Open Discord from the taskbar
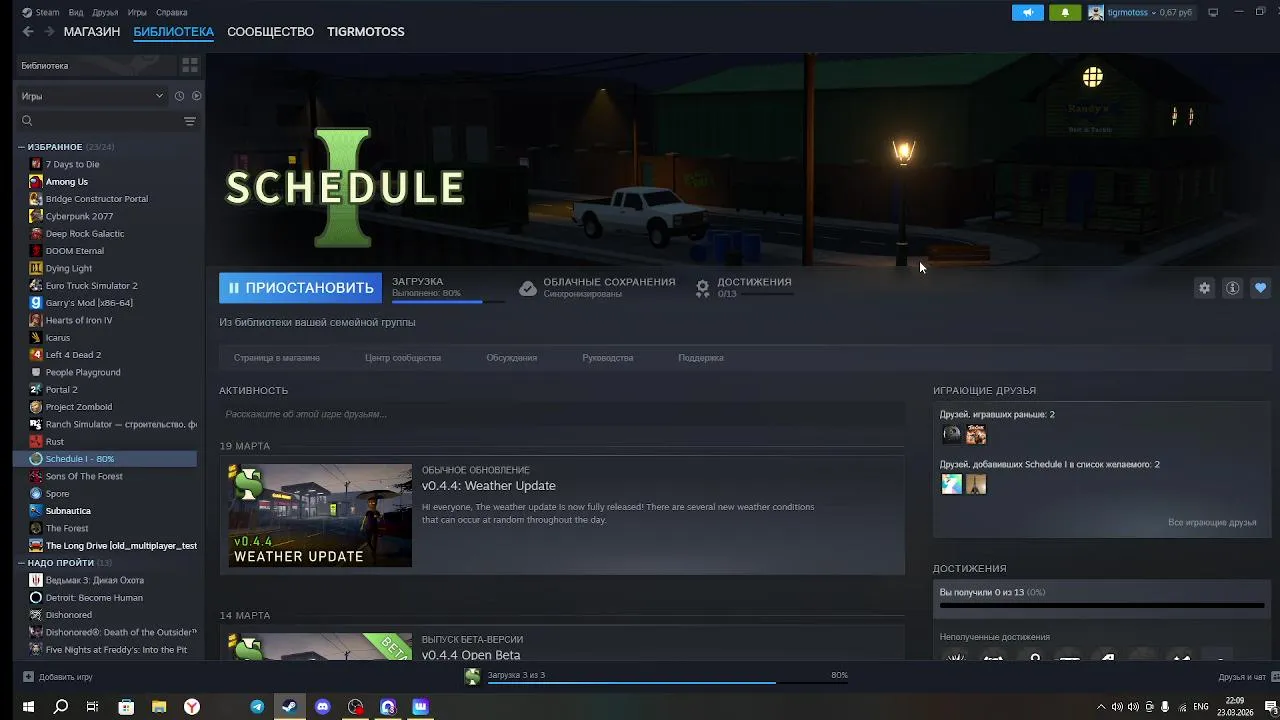1280x720 pixels. 322,707
